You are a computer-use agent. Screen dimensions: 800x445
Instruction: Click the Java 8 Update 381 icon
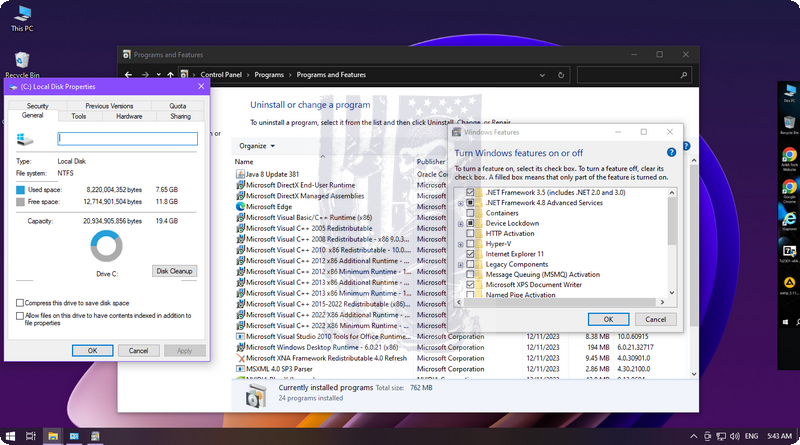pyautogui.click(x=240, y=174)
